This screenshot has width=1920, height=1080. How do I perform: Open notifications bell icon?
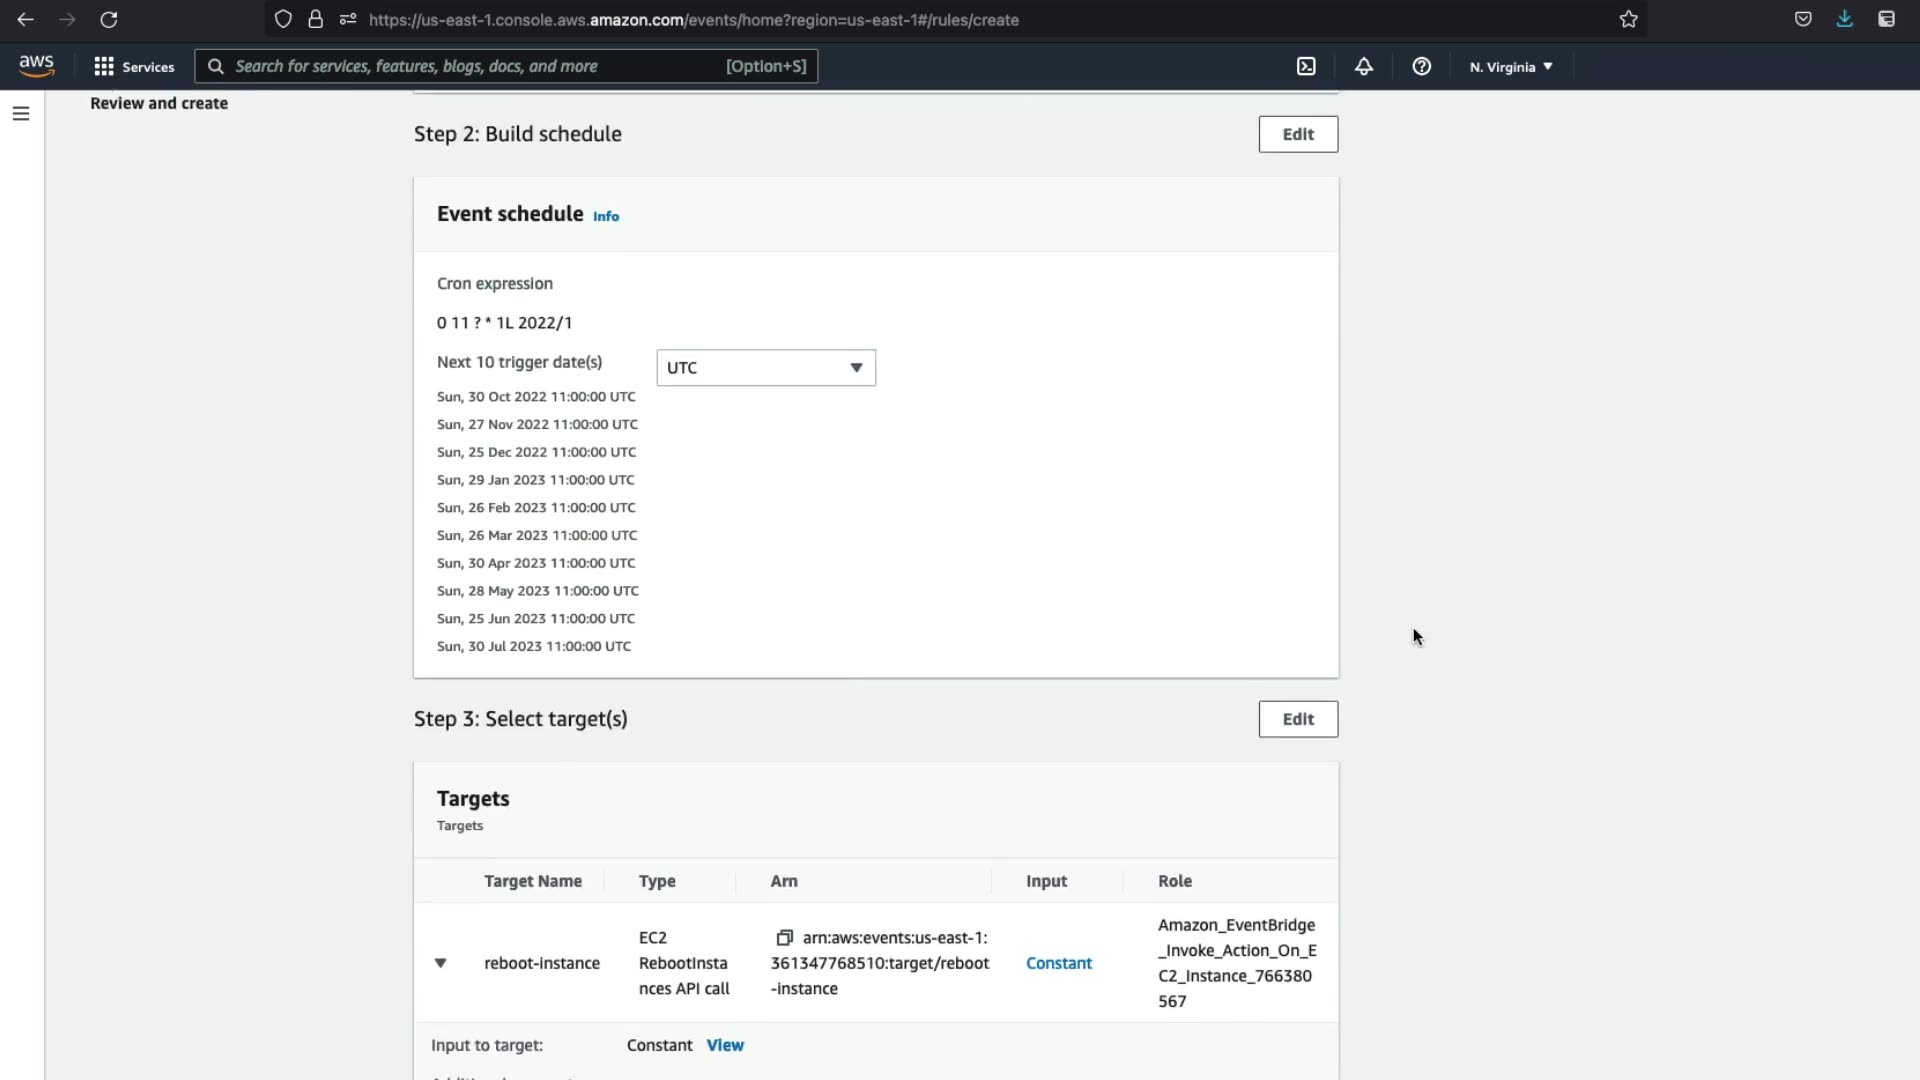(x=1363, y=67)
